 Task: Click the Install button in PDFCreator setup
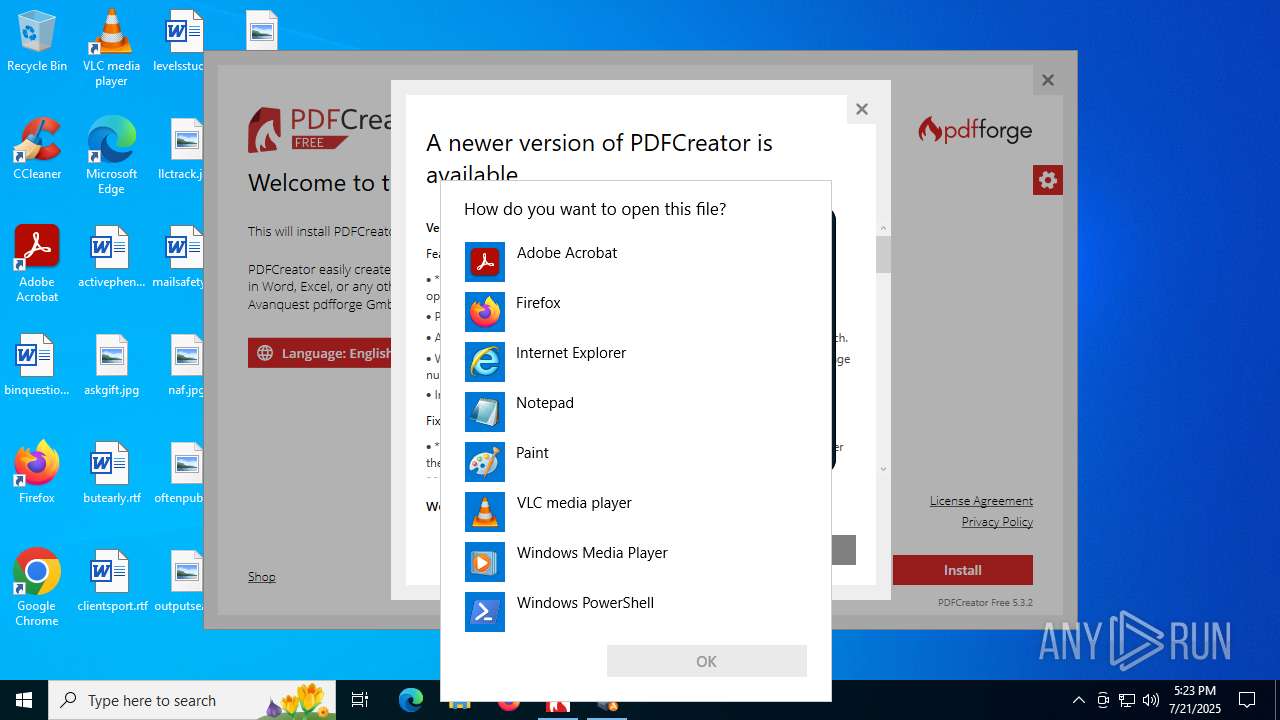pyautogui.click(x=963, y=570)
